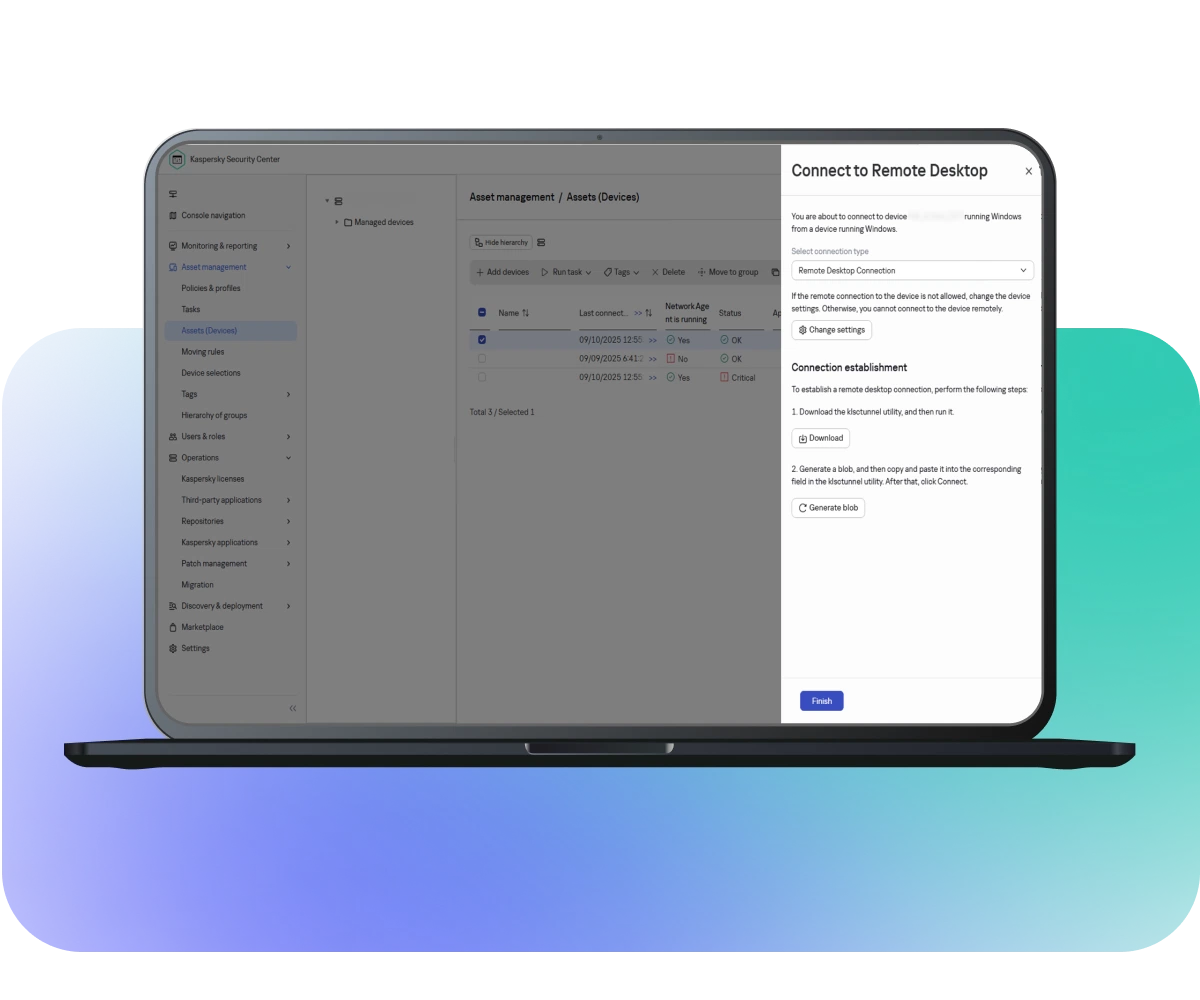This screenshot has width=1200, height=1000.
Task: Select Device selections menu item
Action: click(x=210, y=373)
